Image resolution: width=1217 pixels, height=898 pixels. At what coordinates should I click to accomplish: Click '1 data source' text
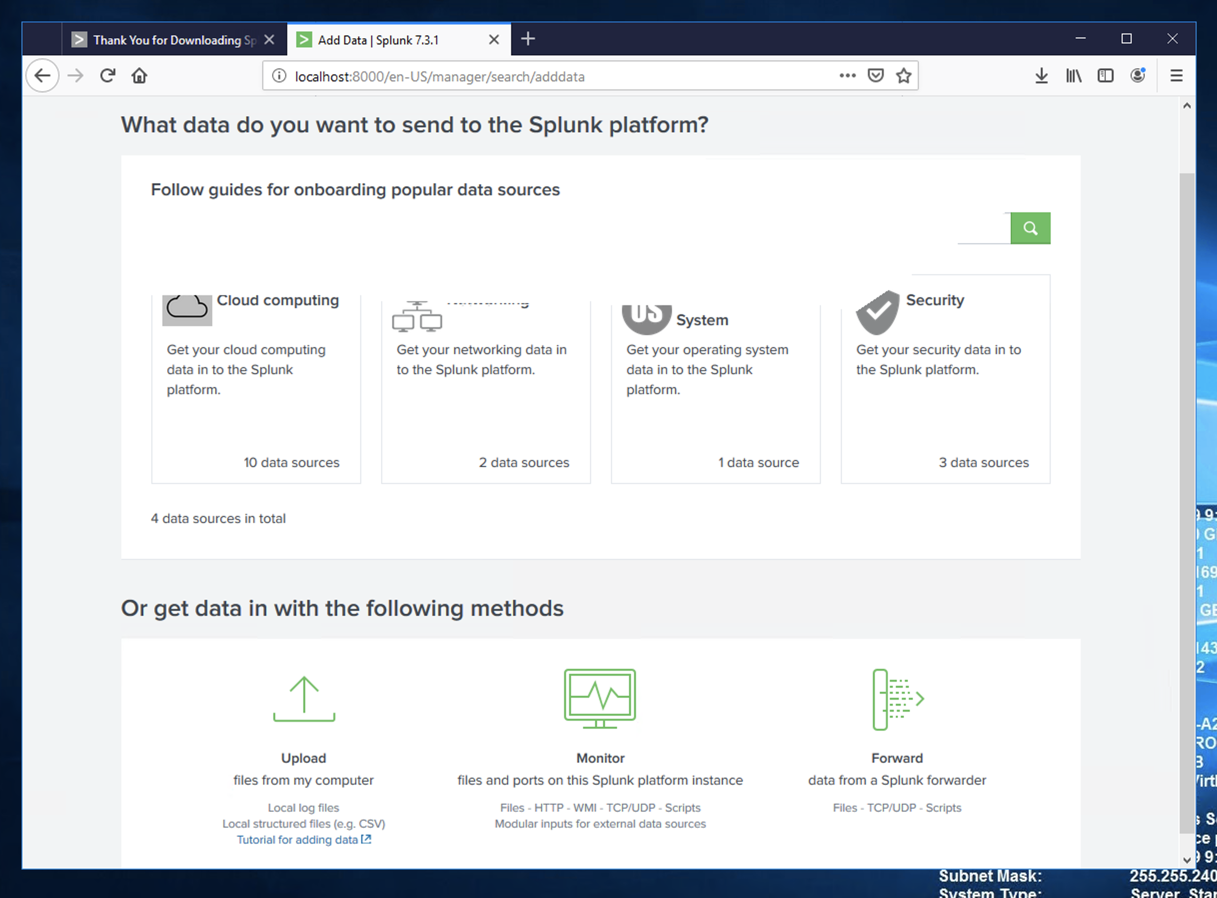[x=759, y=463]
